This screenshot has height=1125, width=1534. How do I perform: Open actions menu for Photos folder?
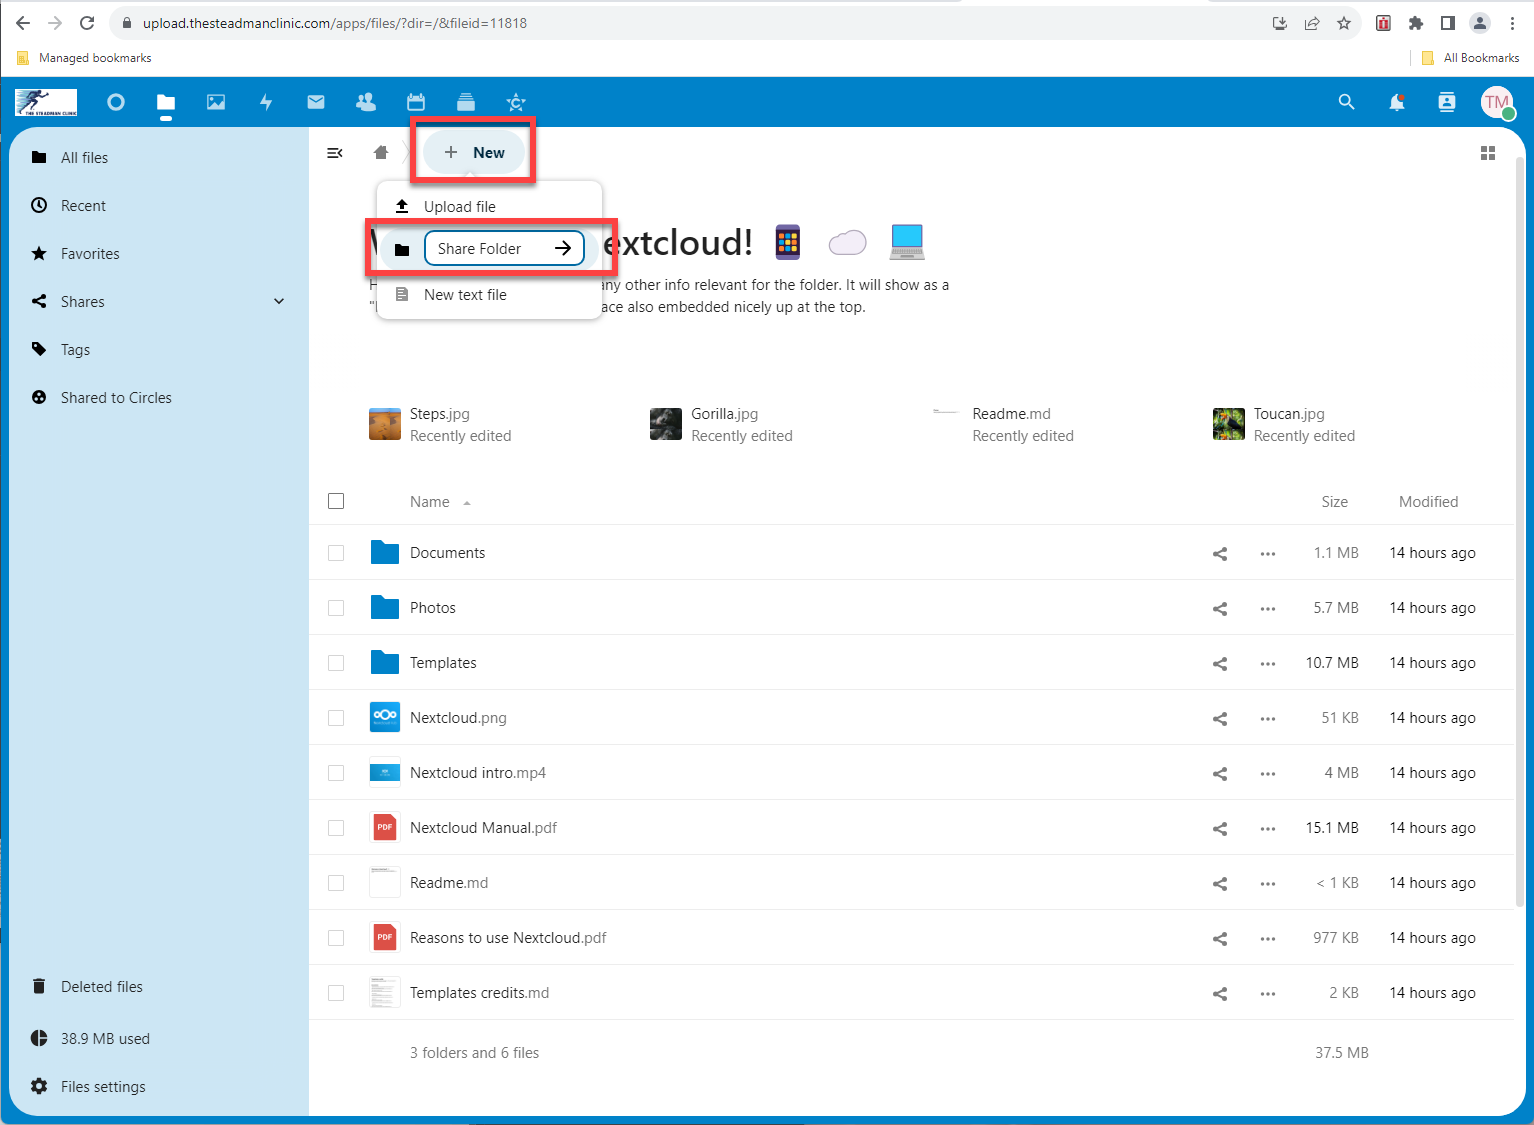click(1268, 608)
